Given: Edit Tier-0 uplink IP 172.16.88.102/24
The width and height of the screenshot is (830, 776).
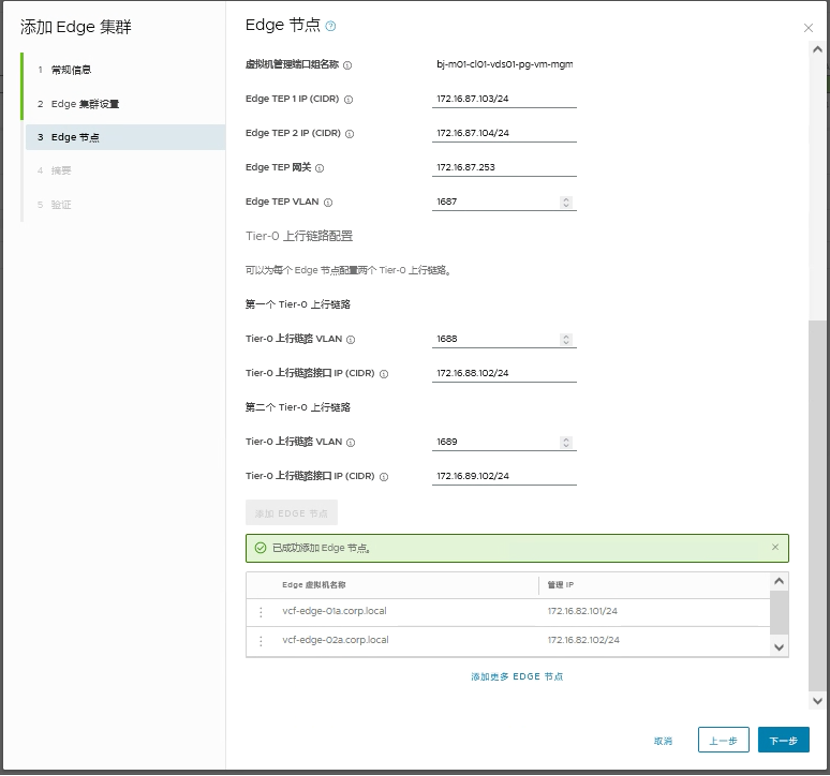Looking at the screenshot, I should click(504, 374).
